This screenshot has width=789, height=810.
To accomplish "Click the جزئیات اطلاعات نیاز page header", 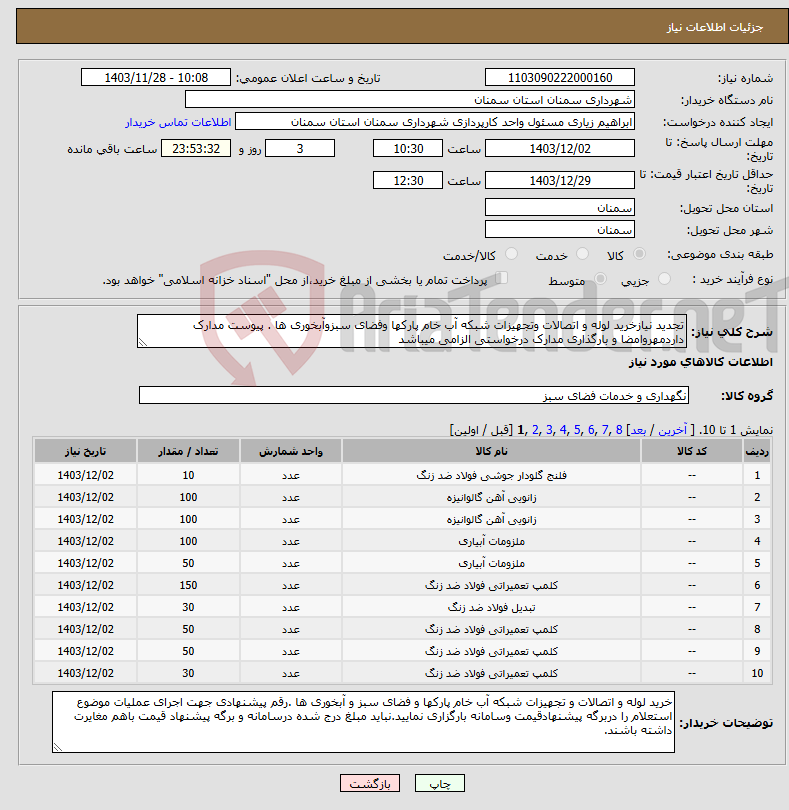I will (715, 27).
